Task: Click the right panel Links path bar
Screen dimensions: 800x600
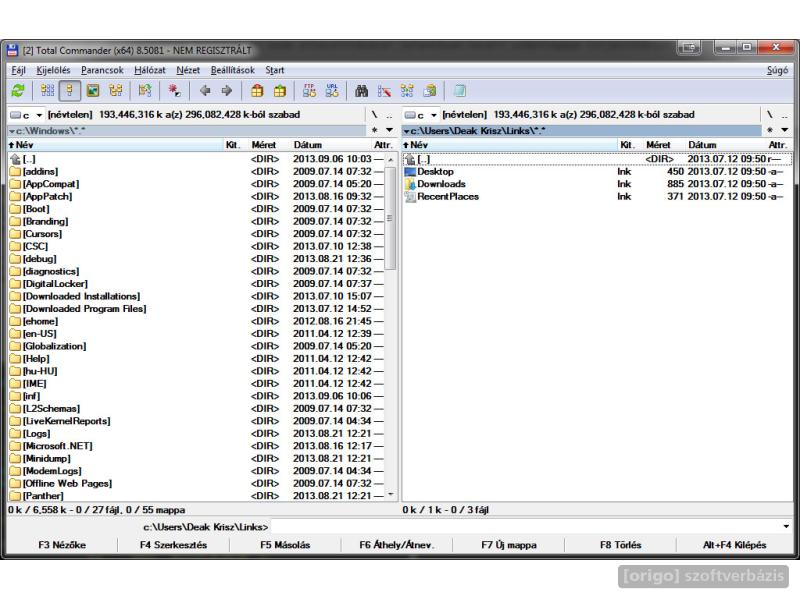Action: 582,131
